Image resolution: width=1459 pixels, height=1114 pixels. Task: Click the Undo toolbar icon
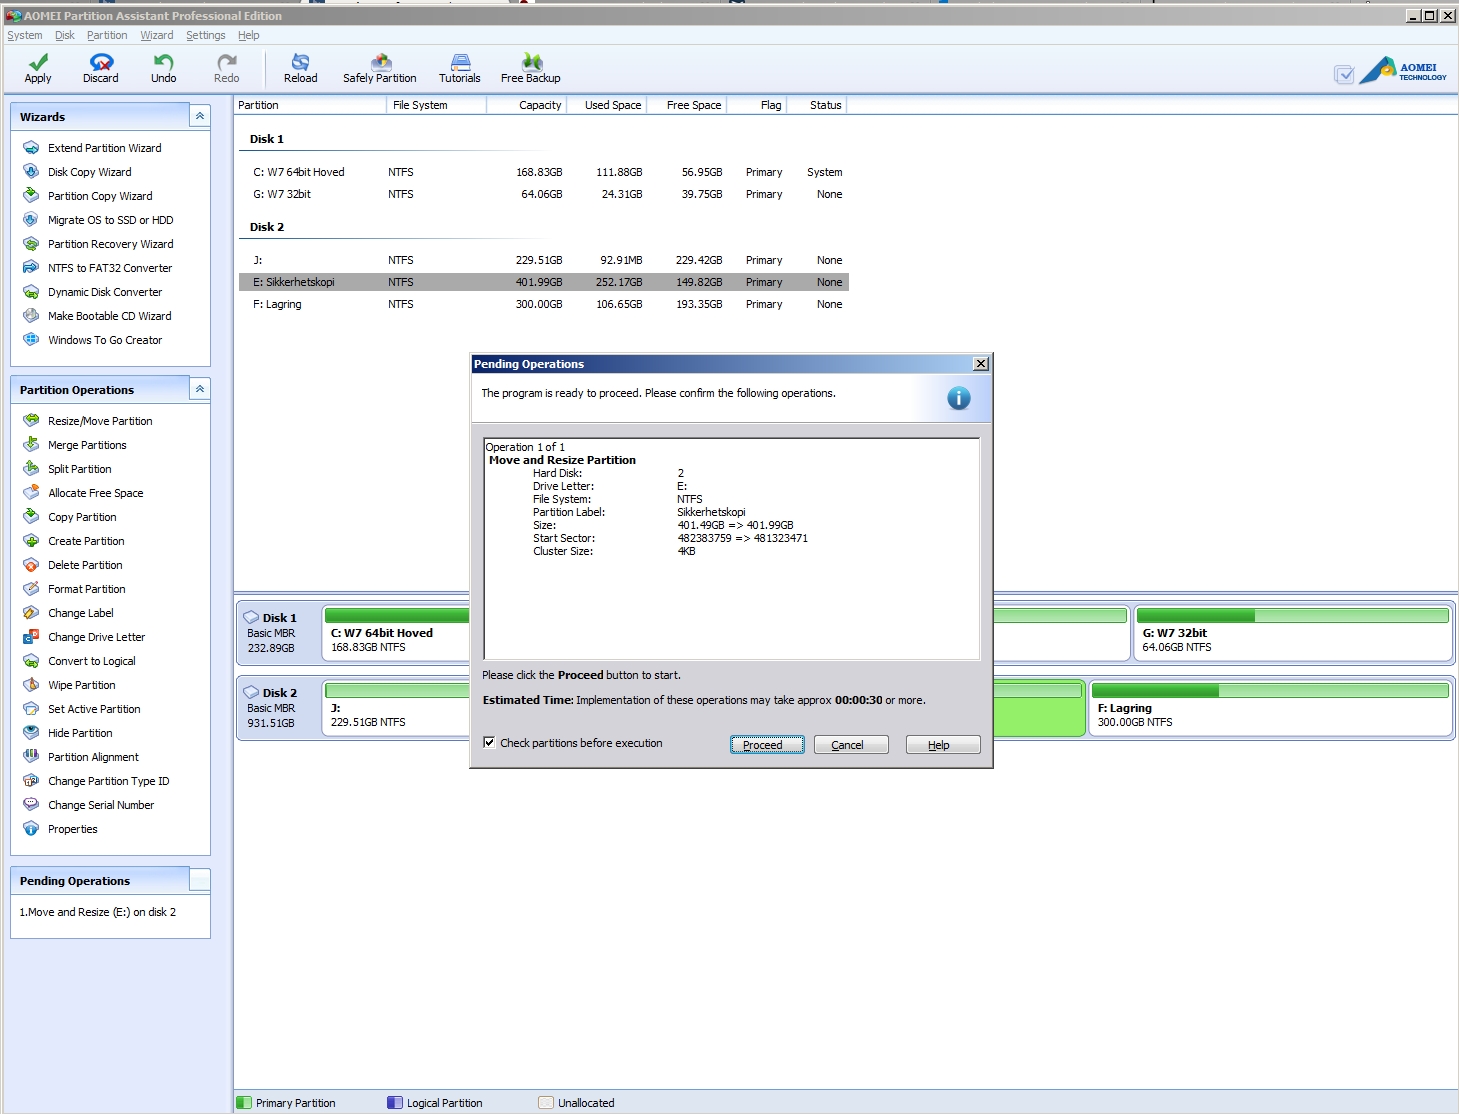coord(163,68)
